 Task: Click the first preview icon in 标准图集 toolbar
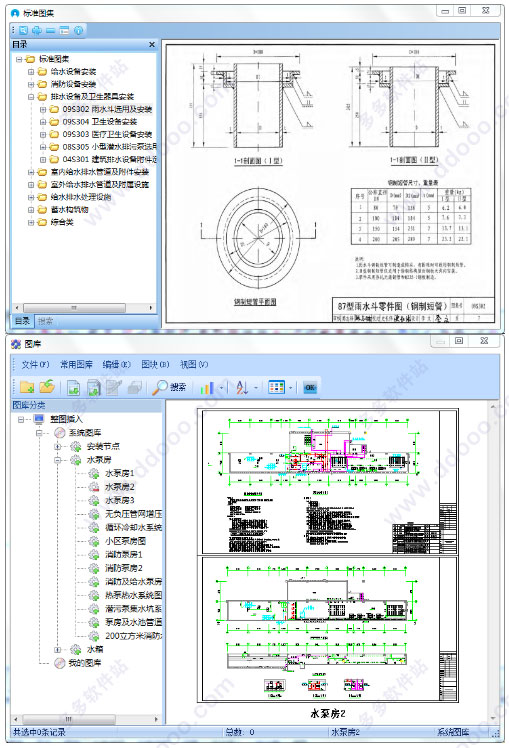[x=23, y=31]
